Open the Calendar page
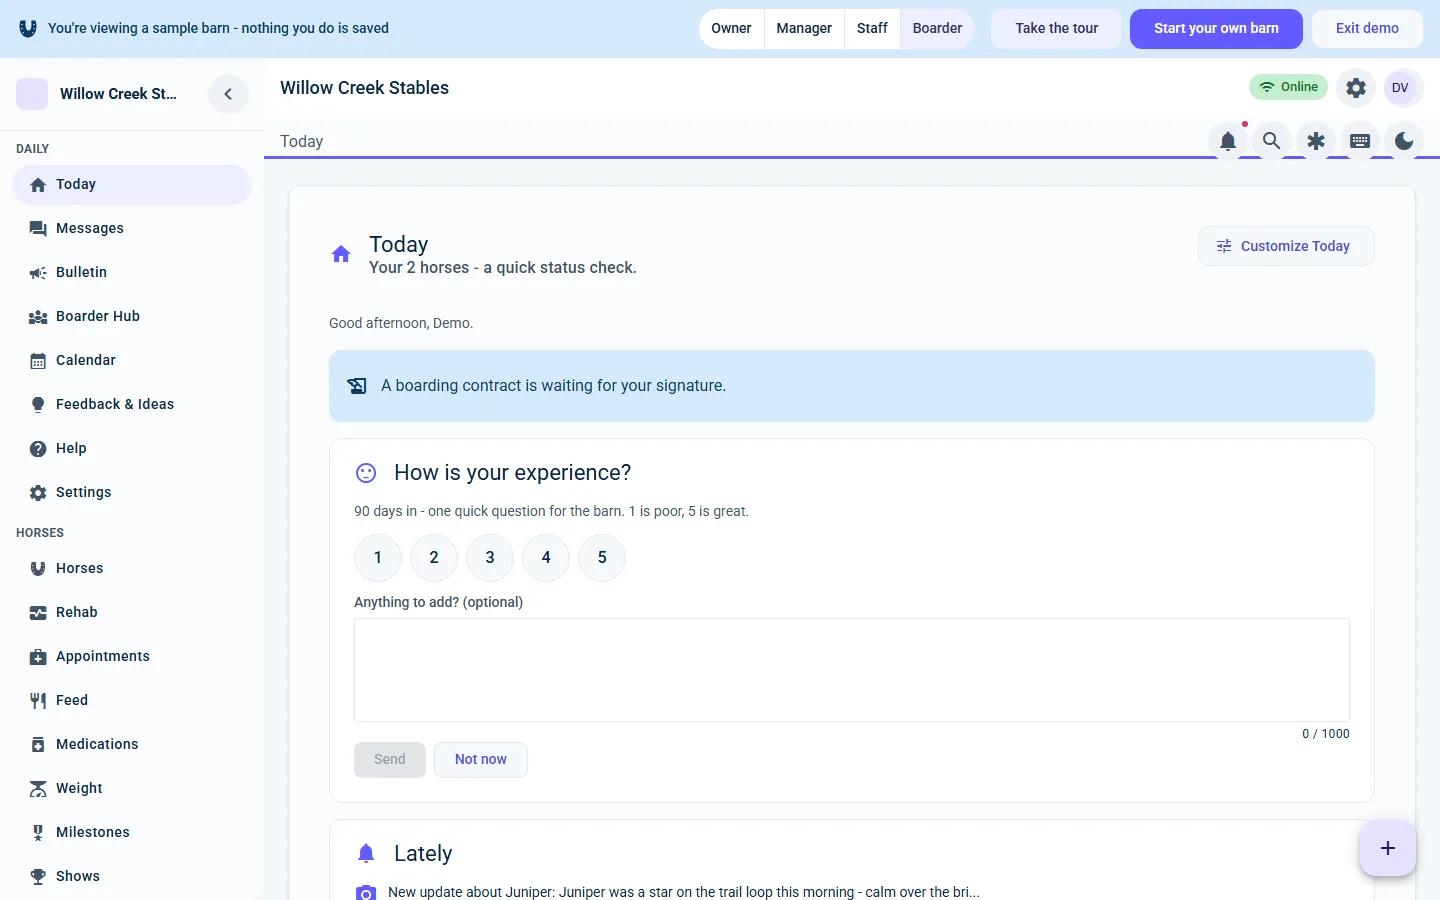 click(x=132, y=360)
